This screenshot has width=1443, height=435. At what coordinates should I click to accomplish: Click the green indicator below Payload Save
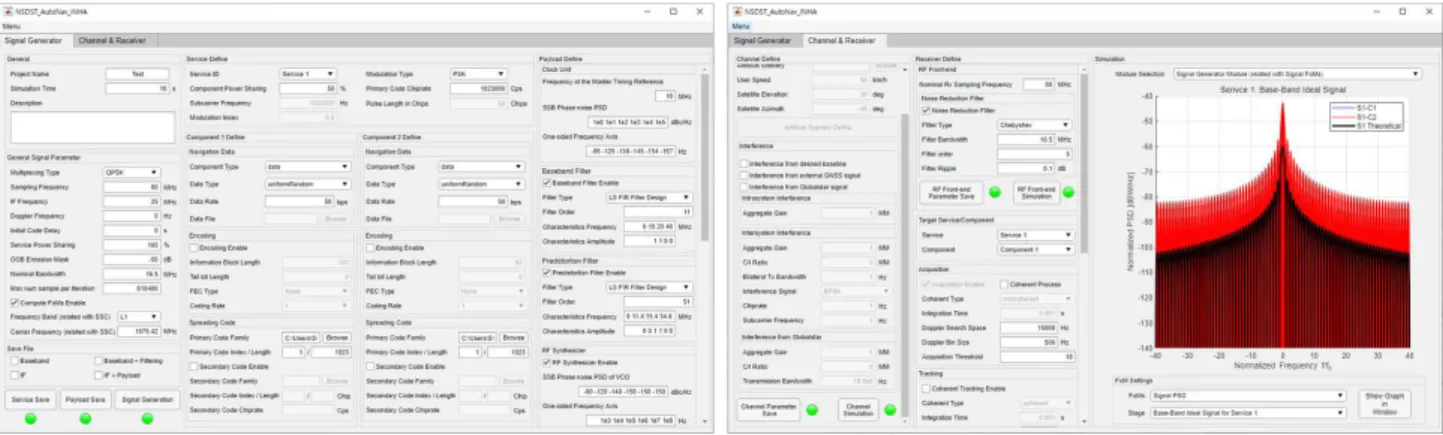(87, 418)
